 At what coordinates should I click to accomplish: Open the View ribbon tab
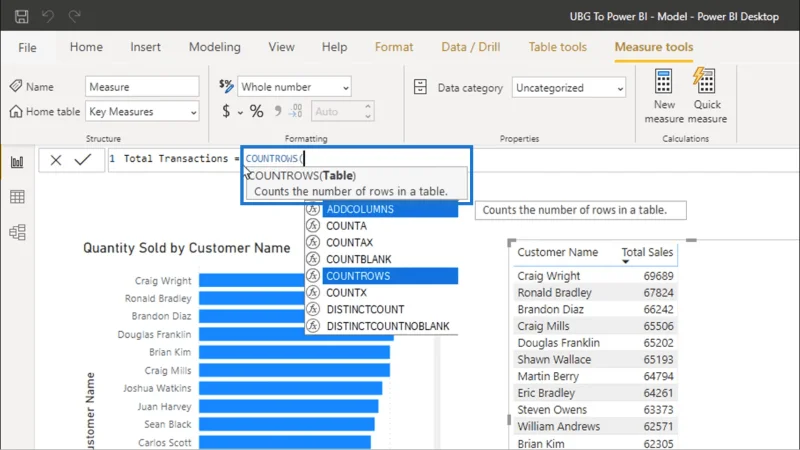point(281,47)
